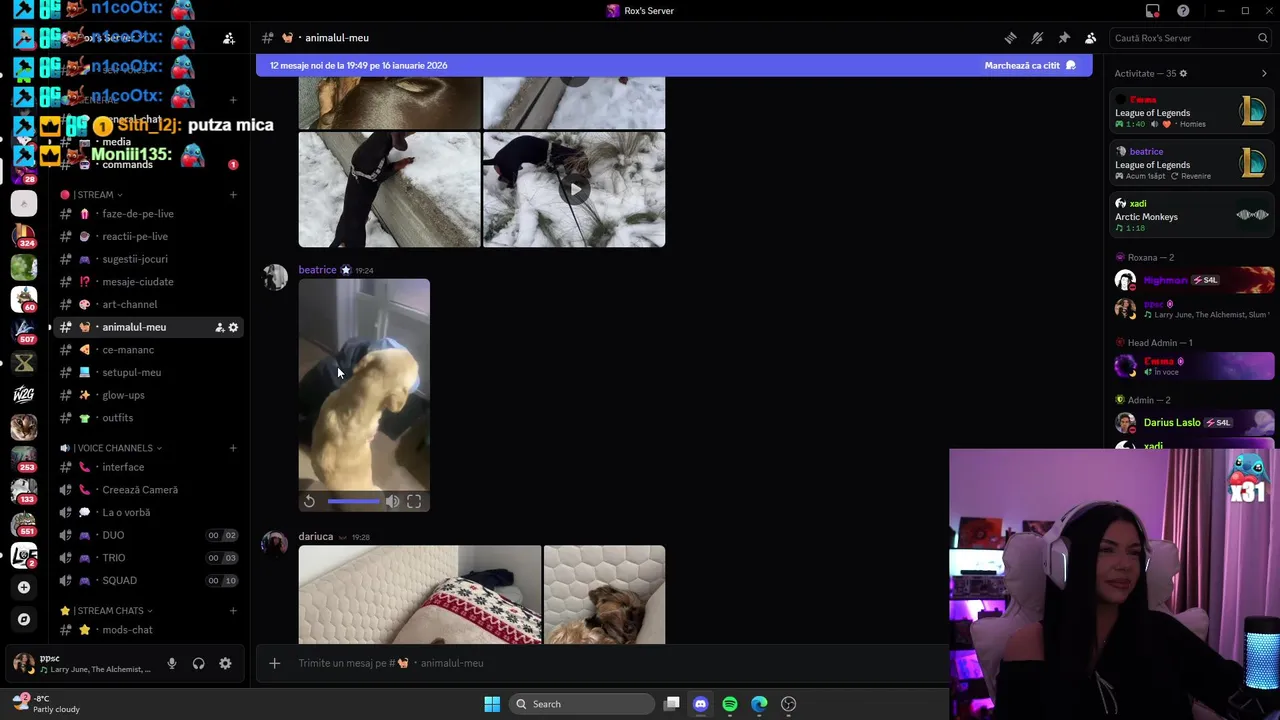Screen dimensions: 1280x720
Task: Click Marchează ca citit button
Action: 1030,66
